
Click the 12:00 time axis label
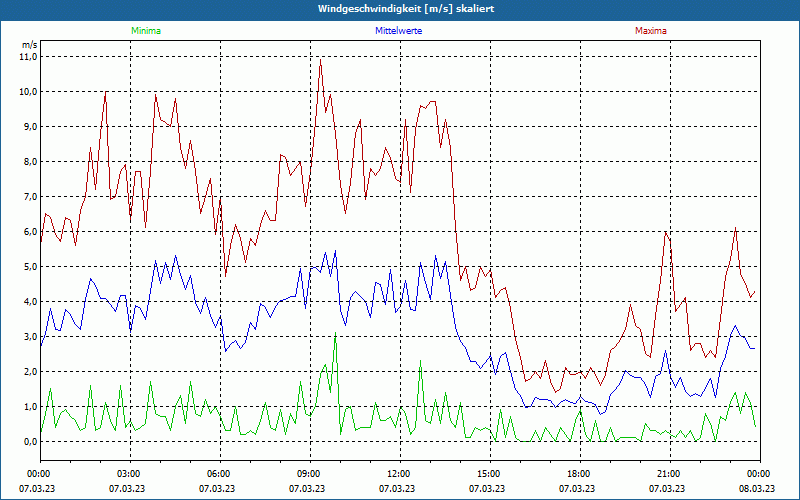[398, 474]
